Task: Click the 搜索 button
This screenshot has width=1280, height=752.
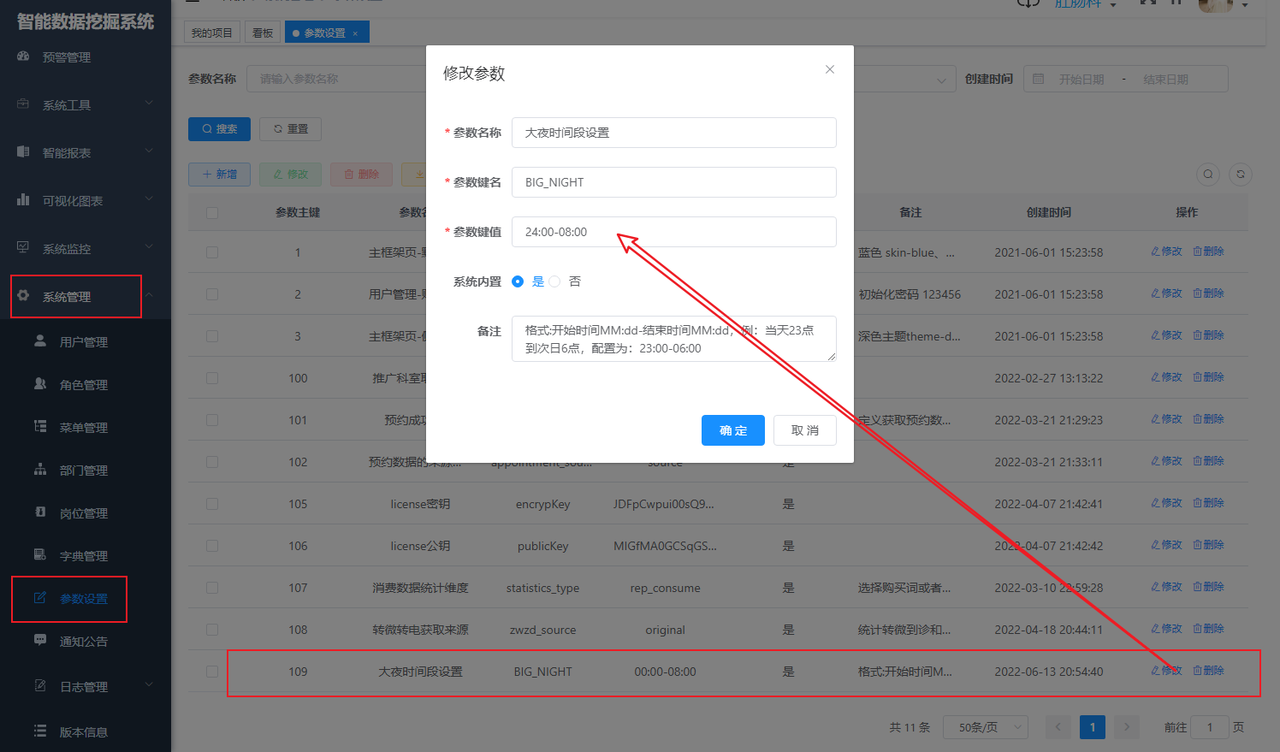Action: (x=219, y=129)
